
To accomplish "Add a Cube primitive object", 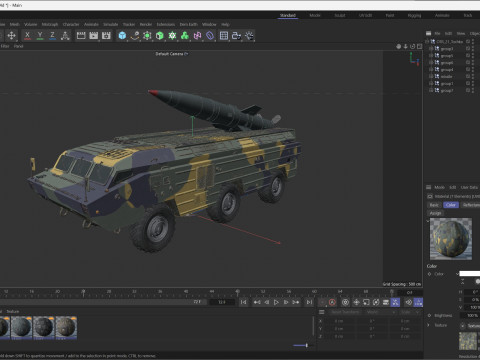I will [x=122, y=35].
